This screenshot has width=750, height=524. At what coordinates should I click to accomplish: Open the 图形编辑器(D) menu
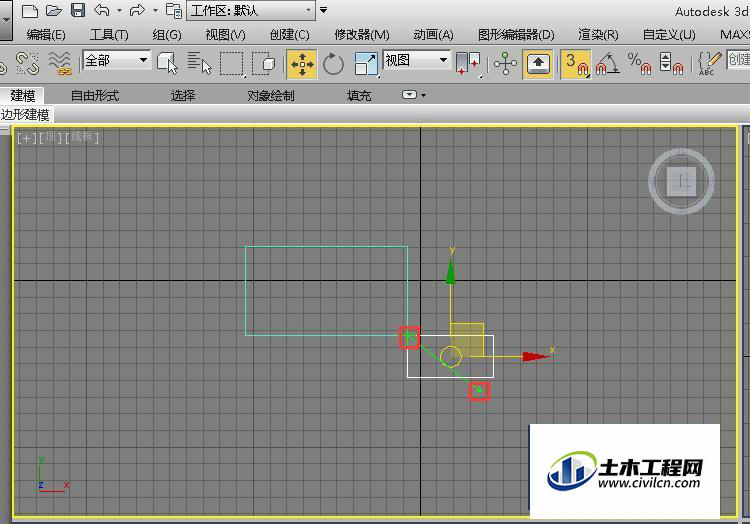516,34
